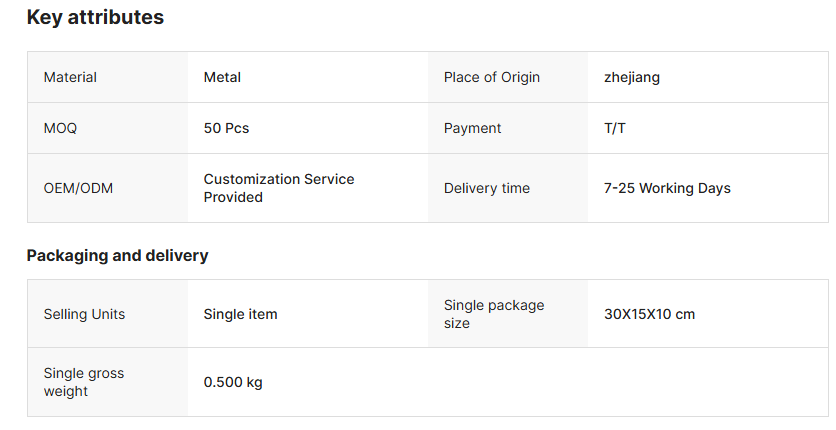
Task: Select the OEM/ODM label cell
Action: [78, 188]
